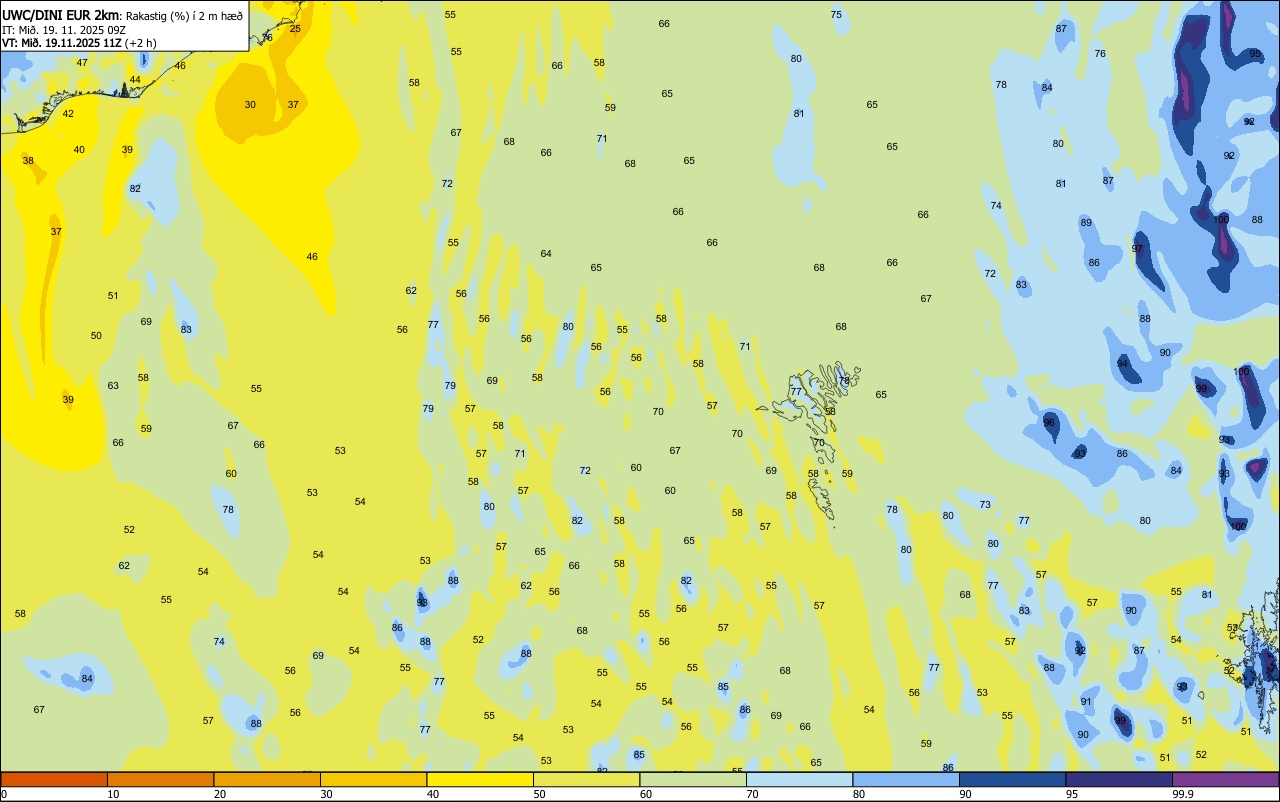Click the humidity value '30' in the orange area
Viewport: 1280px width, 802px height.
(250, 104)
